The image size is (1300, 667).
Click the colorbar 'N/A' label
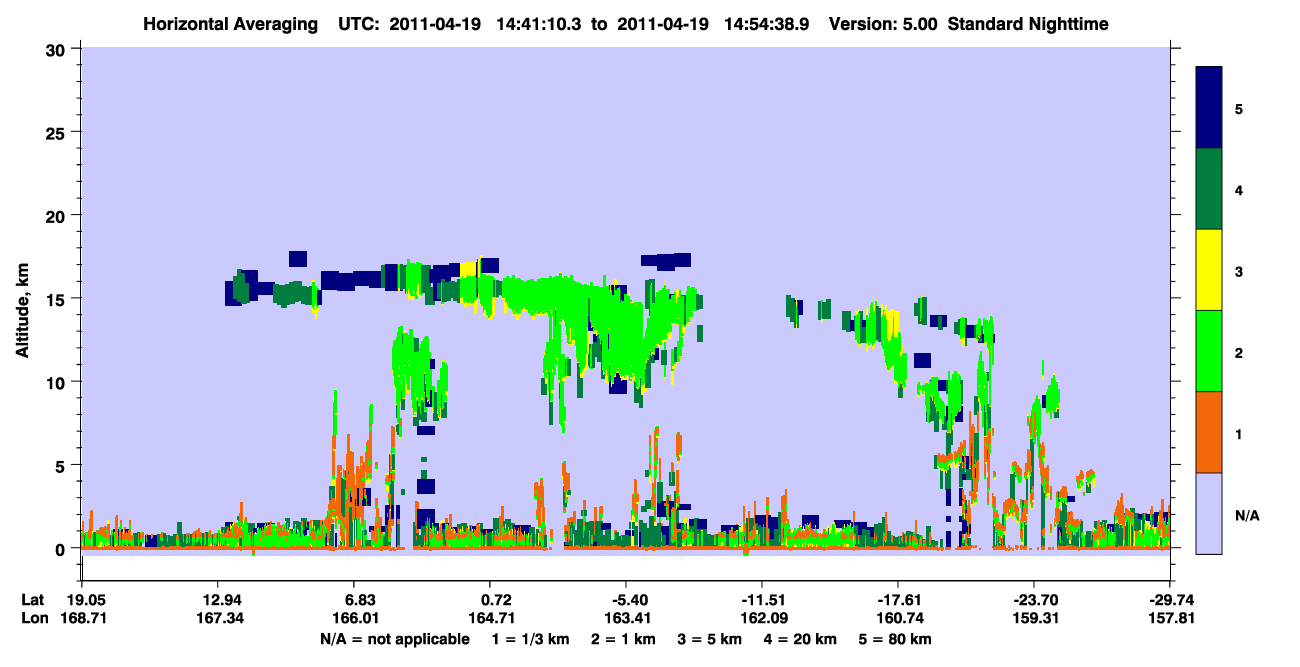1247,515
